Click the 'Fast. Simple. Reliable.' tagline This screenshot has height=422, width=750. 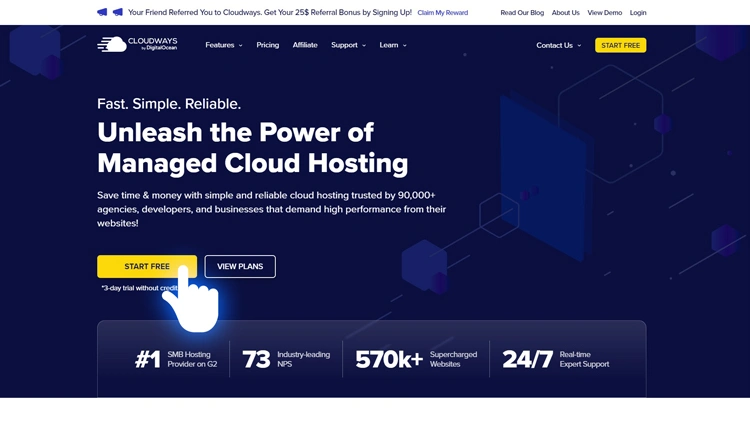point(169,104)
